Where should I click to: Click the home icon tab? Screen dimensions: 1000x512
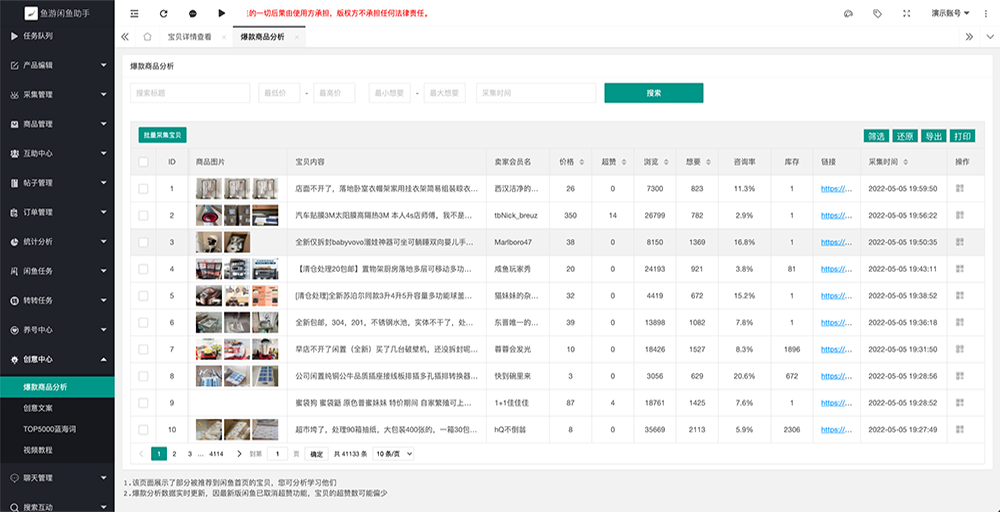click(147, 37)
